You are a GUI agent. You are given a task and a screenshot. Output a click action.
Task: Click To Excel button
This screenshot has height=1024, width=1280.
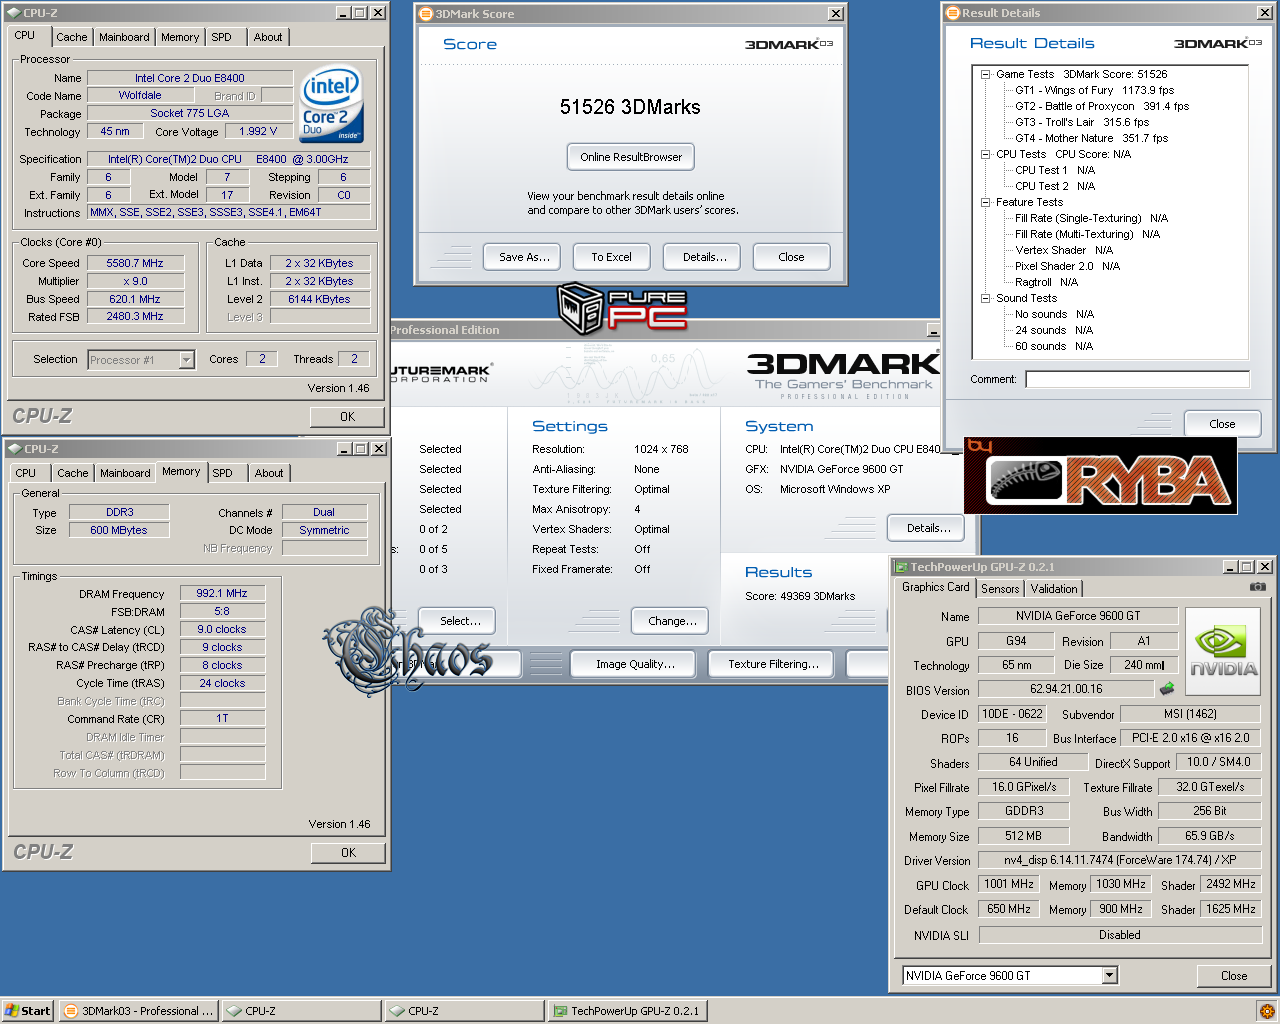click(x=611, y=257)
